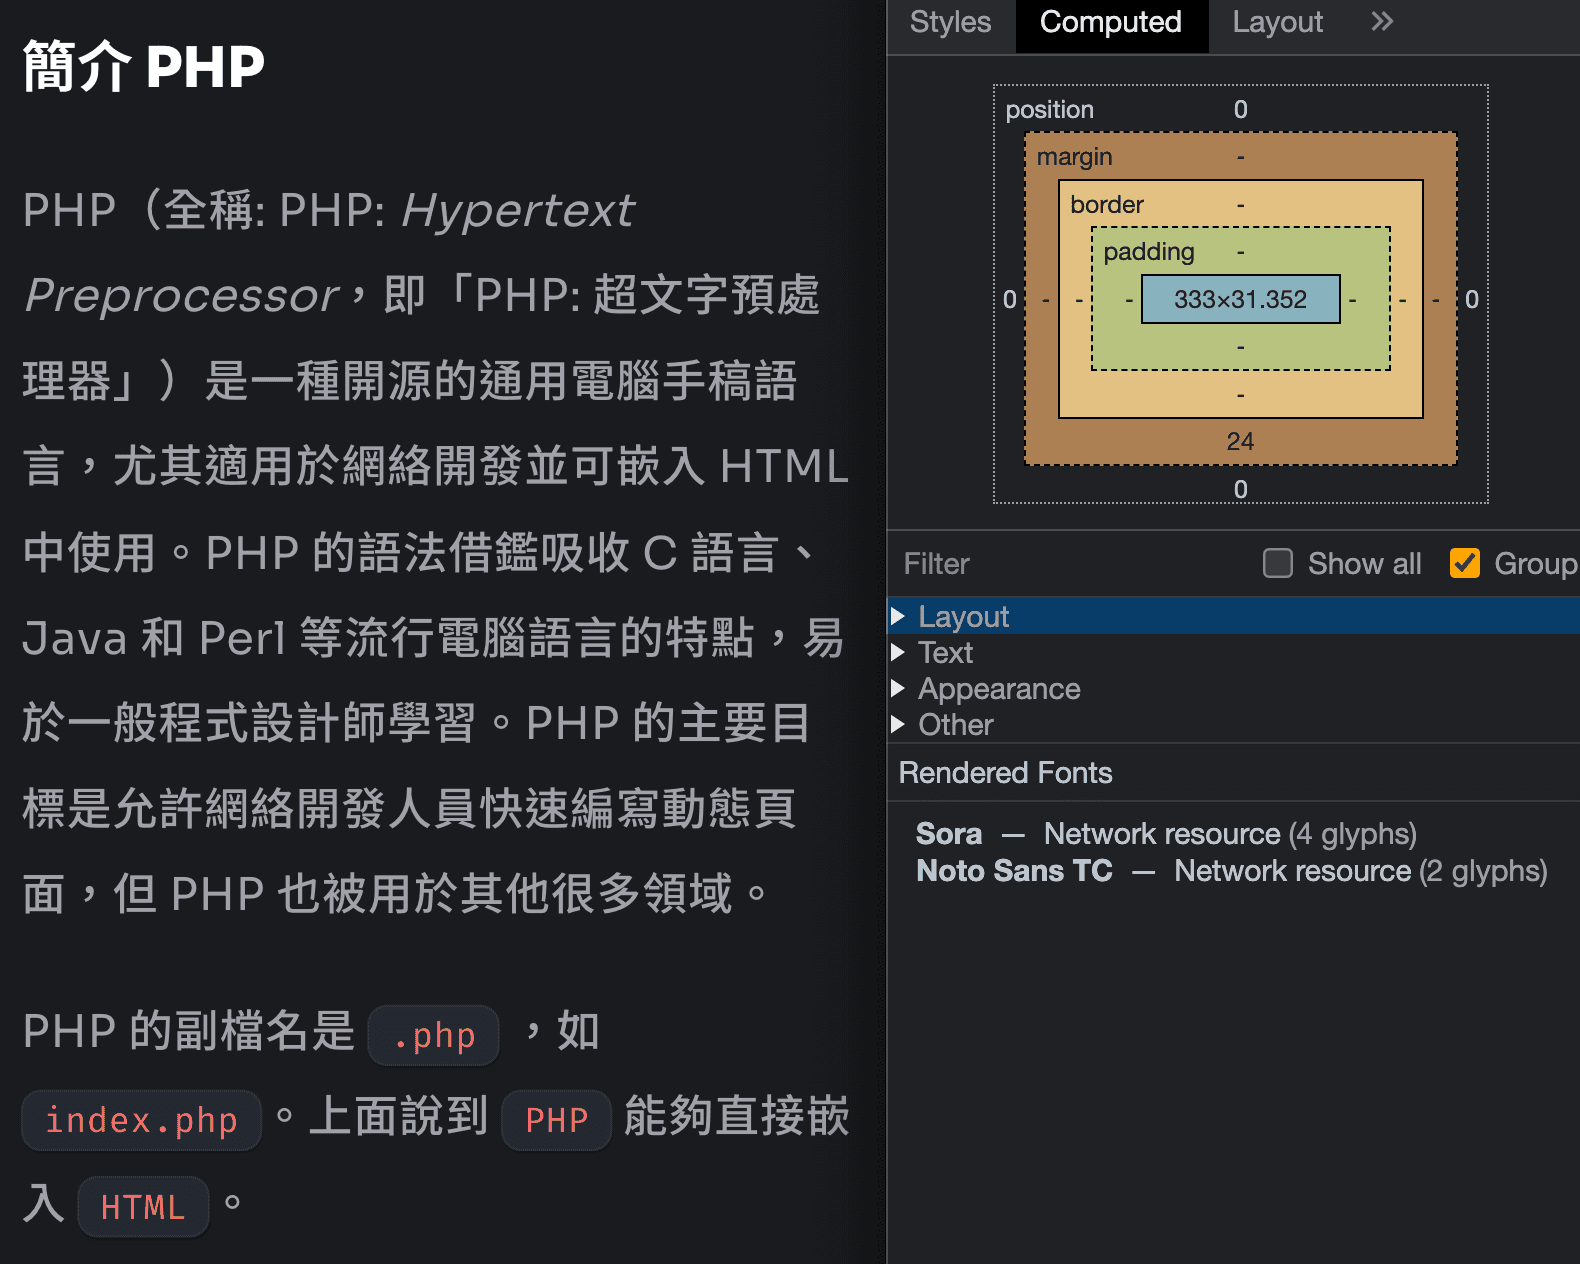Click the italic Hypertext Preprocessor text

point(330,253)
